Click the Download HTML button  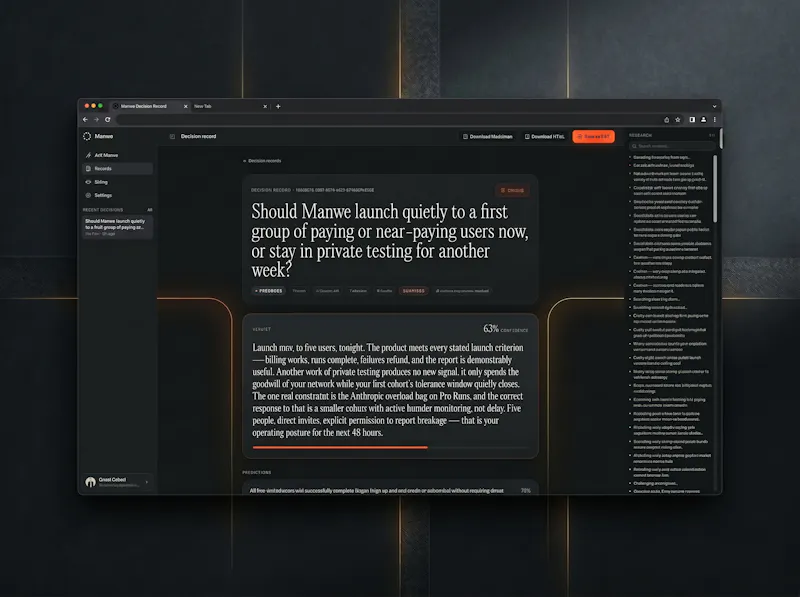tap(545, 136)
